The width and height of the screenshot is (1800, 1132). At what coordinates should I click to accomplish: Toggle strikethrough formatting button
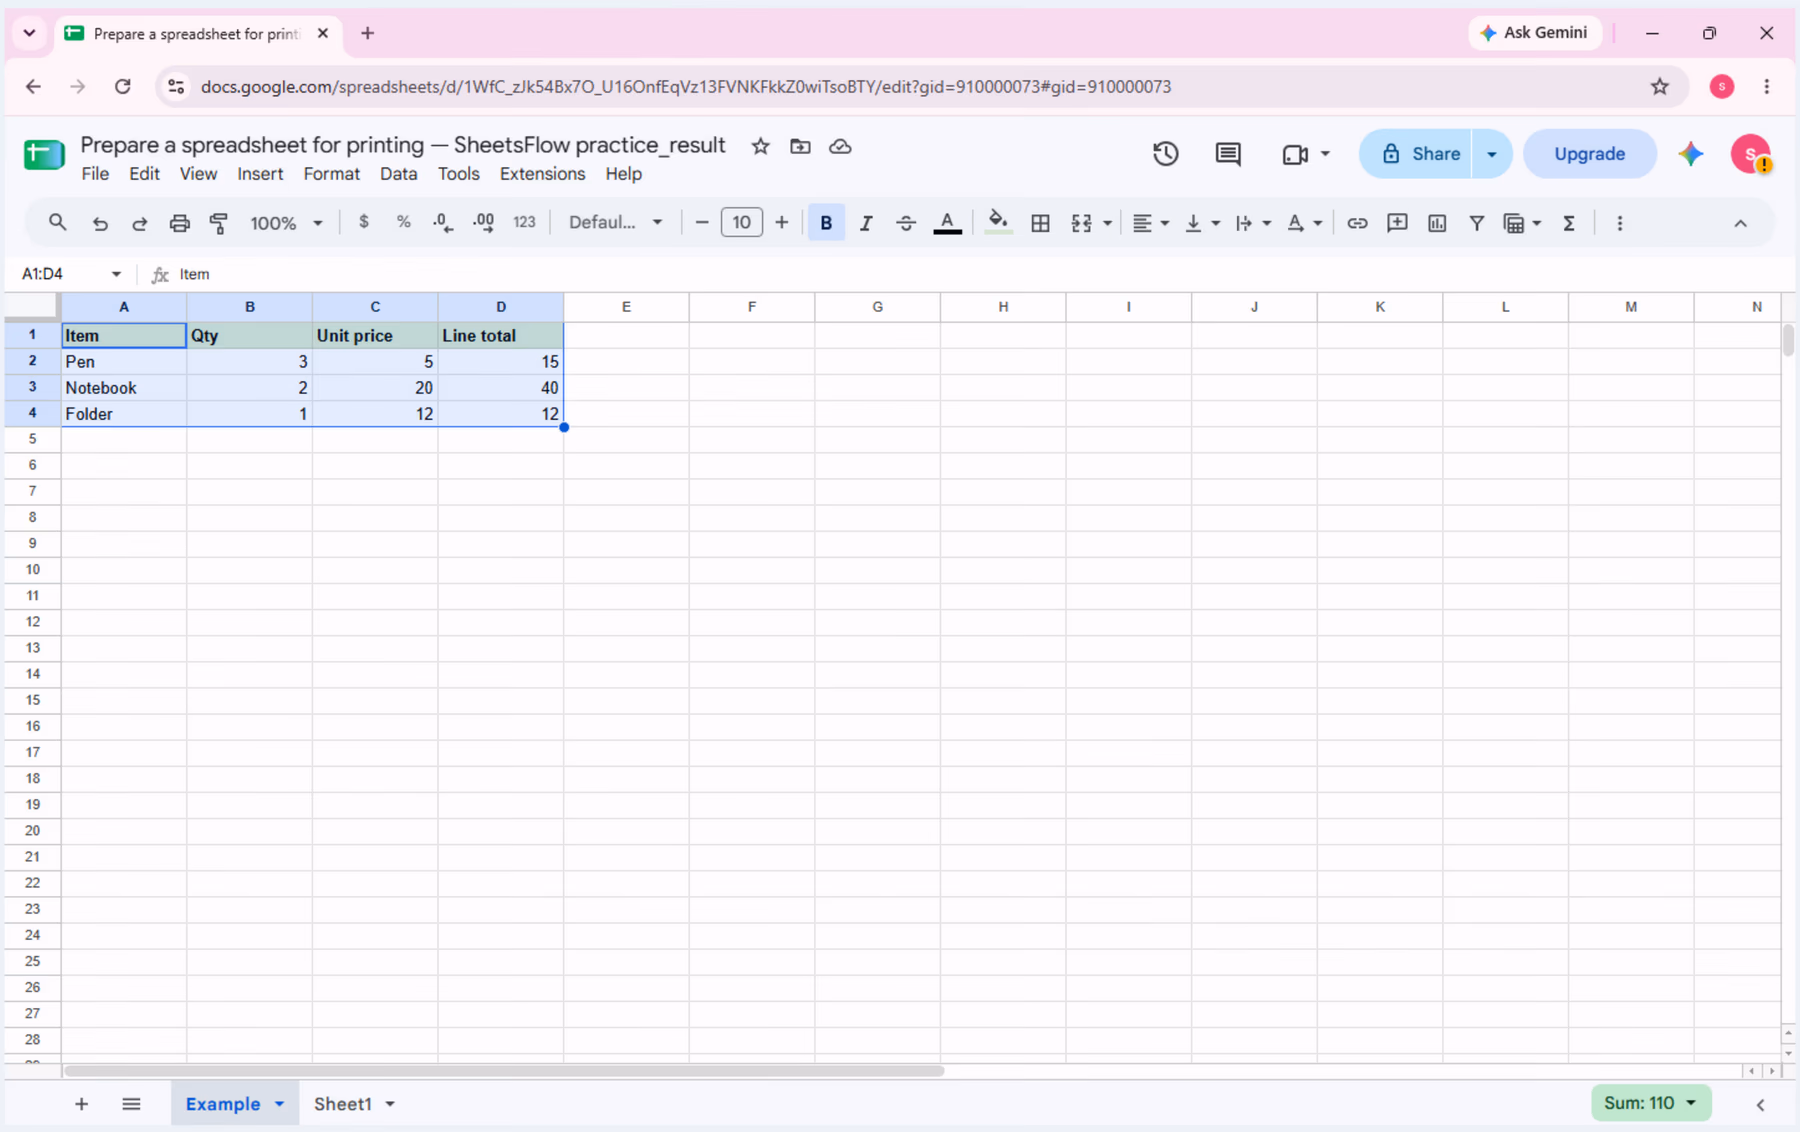point(906,223)
